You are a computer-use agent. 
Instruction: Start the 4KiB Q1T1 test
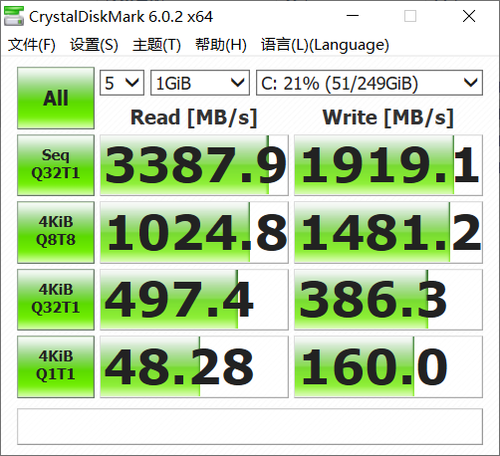(x=56, y=366)
